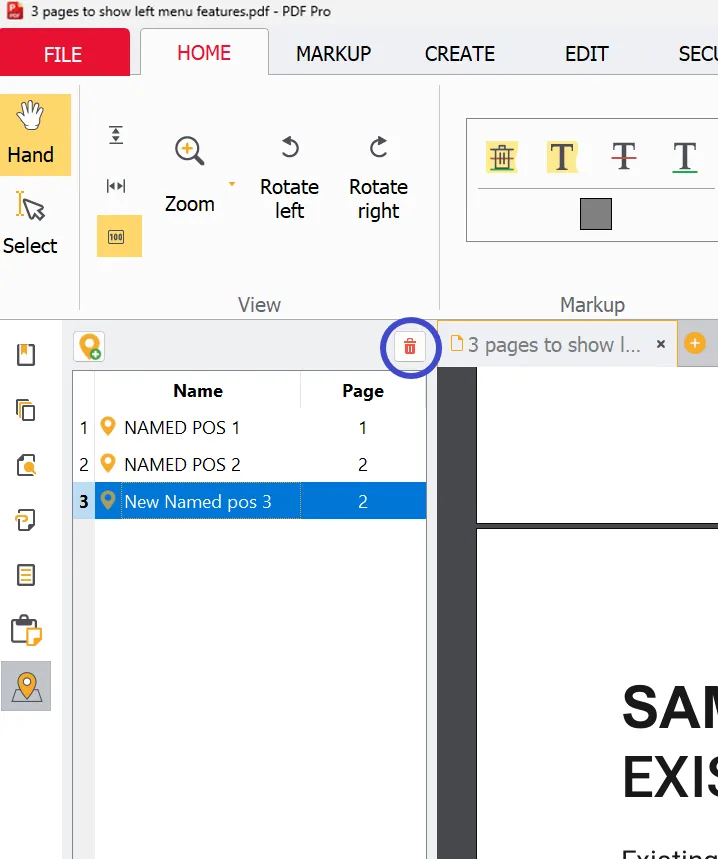Click the PDF Pro app icon in title bar
Screen dimensions: 718x859
(14, 11)
